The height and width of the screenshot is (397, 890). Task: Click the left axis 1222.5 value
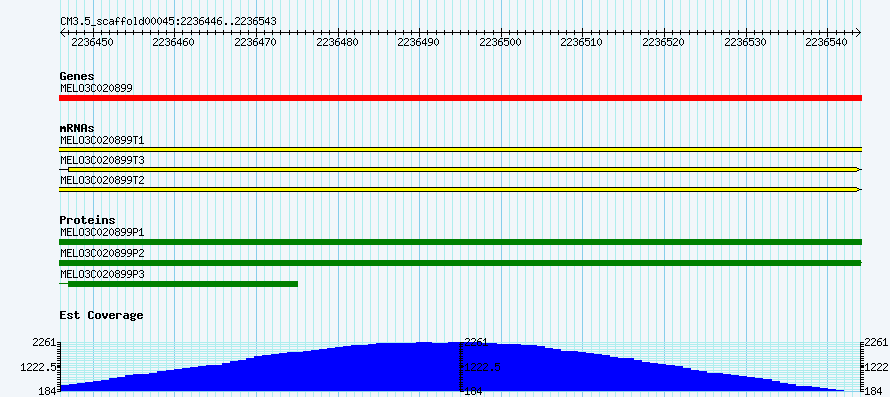37,367
